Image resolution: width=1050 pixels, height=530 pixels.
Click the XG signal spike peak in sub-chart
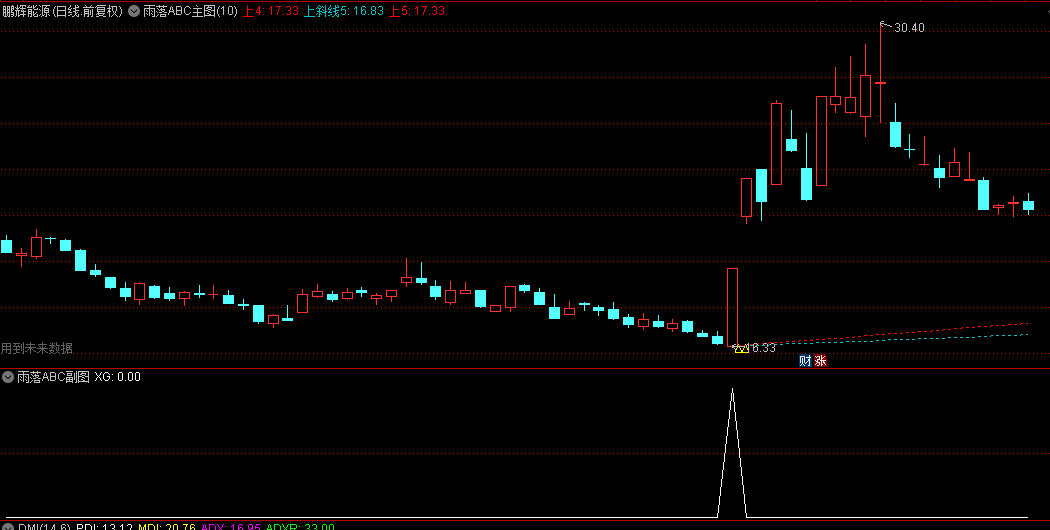pos(732,389)
